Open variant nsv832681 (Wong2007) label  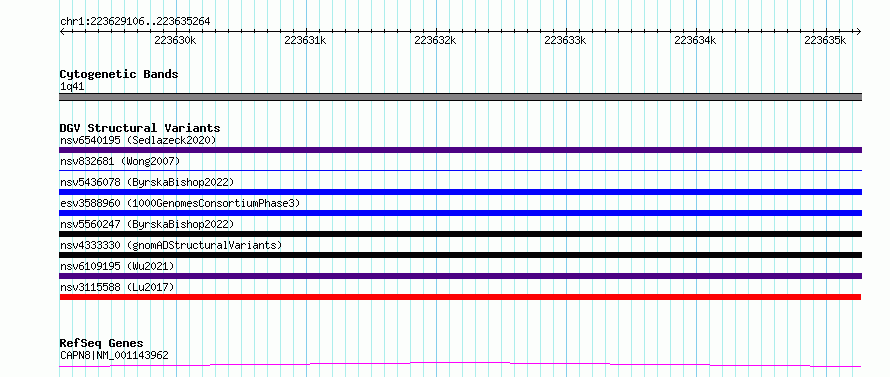tap(120, 161)
